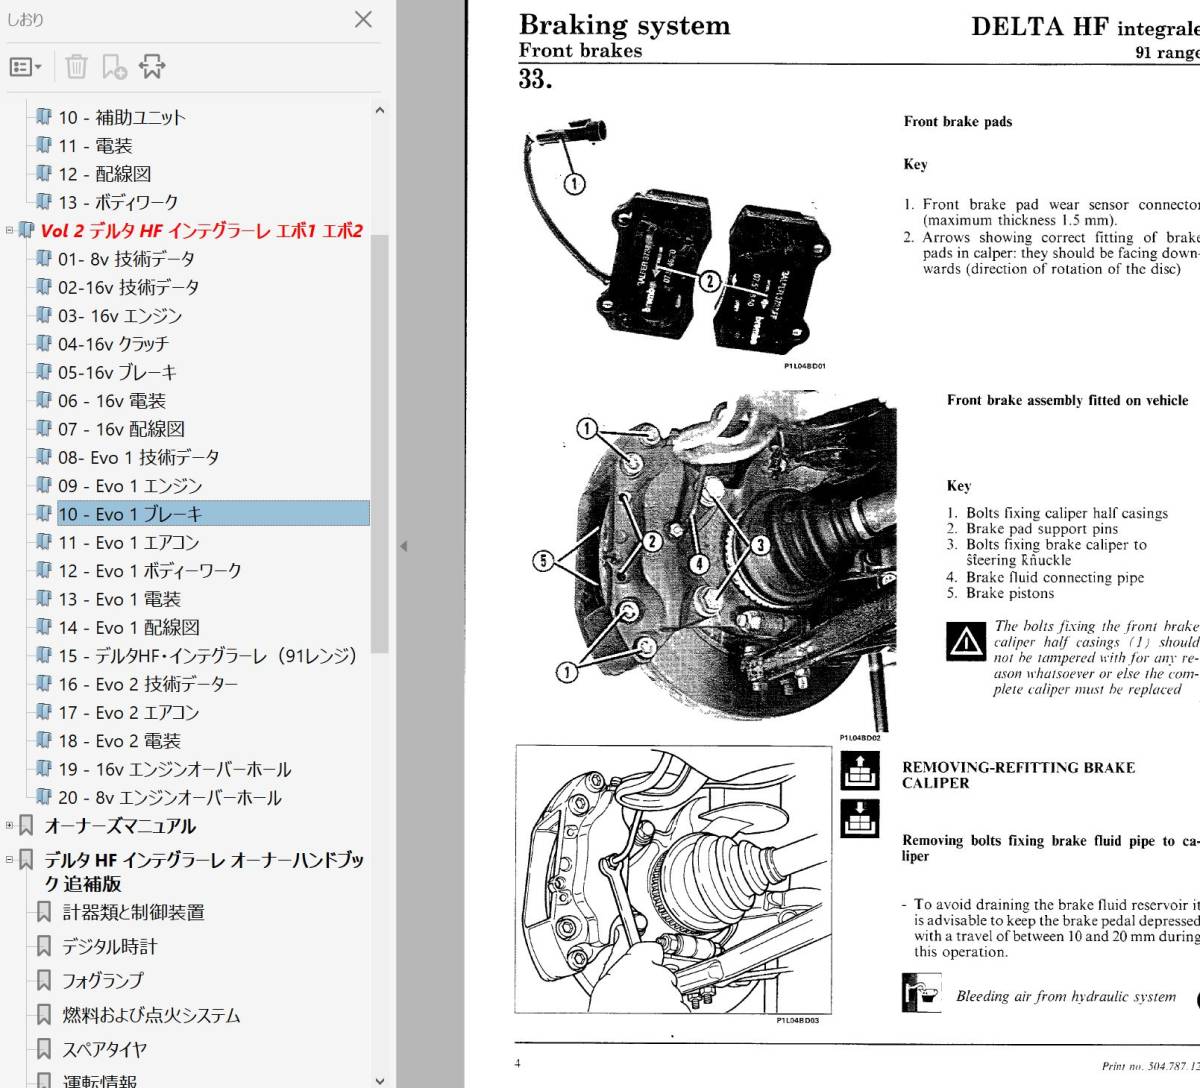Open bookmark 11 - 電装

click(x=95, y=146)
